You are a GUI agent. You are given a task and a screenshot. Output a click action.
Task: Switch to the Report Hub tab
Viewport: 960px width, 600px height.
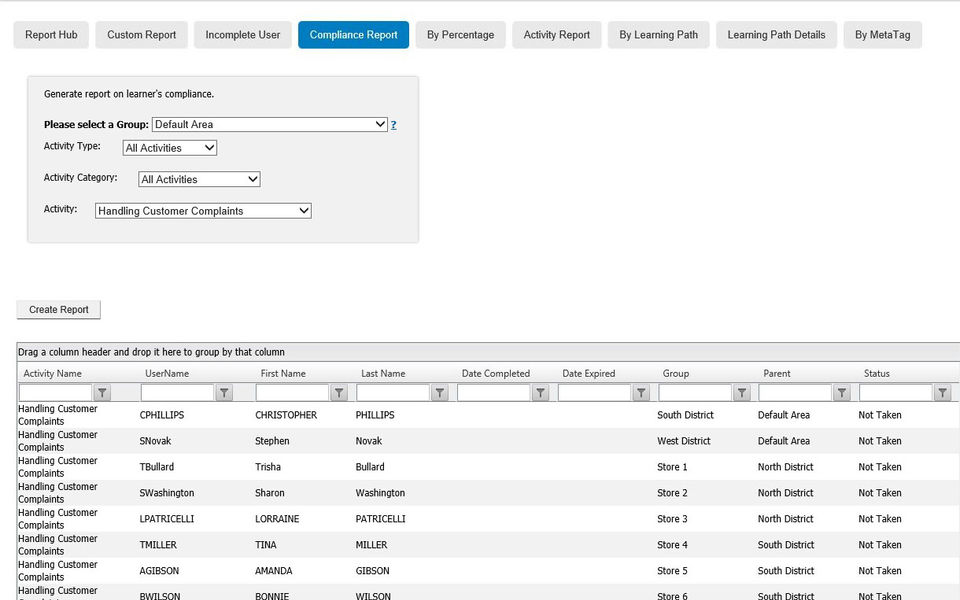coord(51,35)
